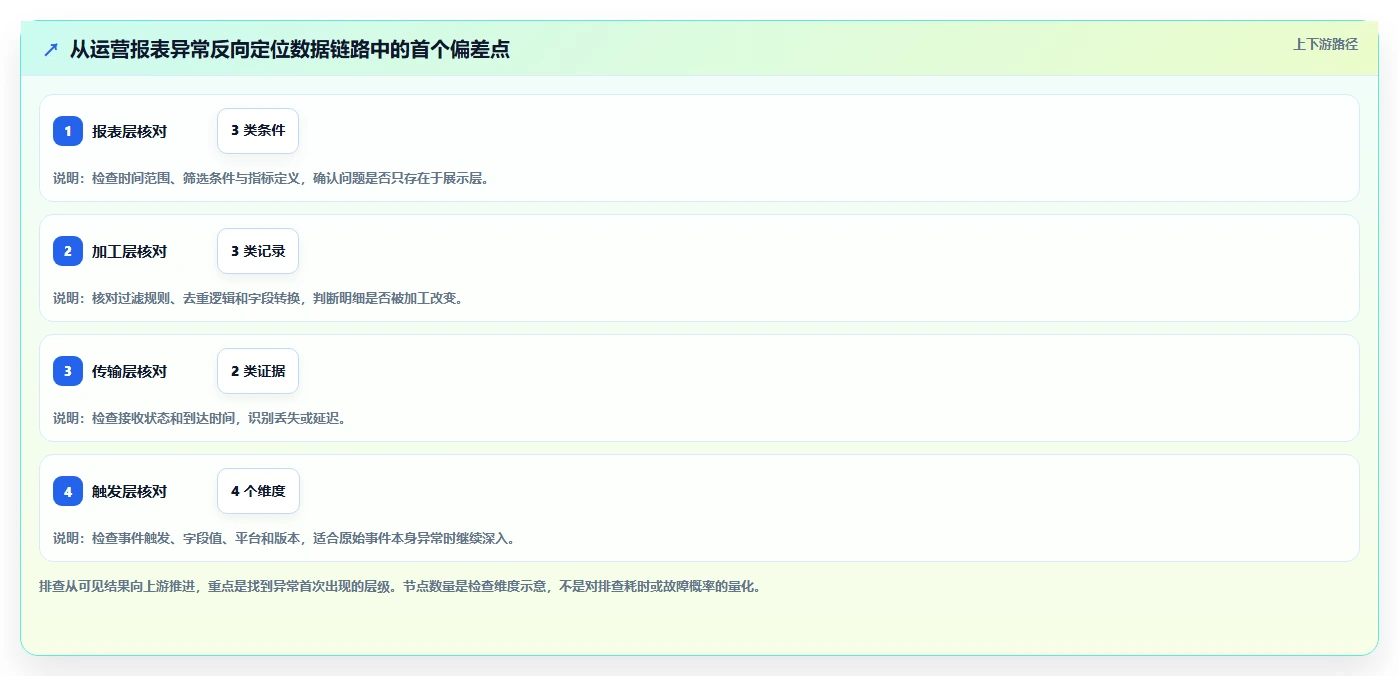The height and width of the screenshot is (676, 1399).
Task: Select the 3 类条件 chip
Action: (x=258, y=131)
